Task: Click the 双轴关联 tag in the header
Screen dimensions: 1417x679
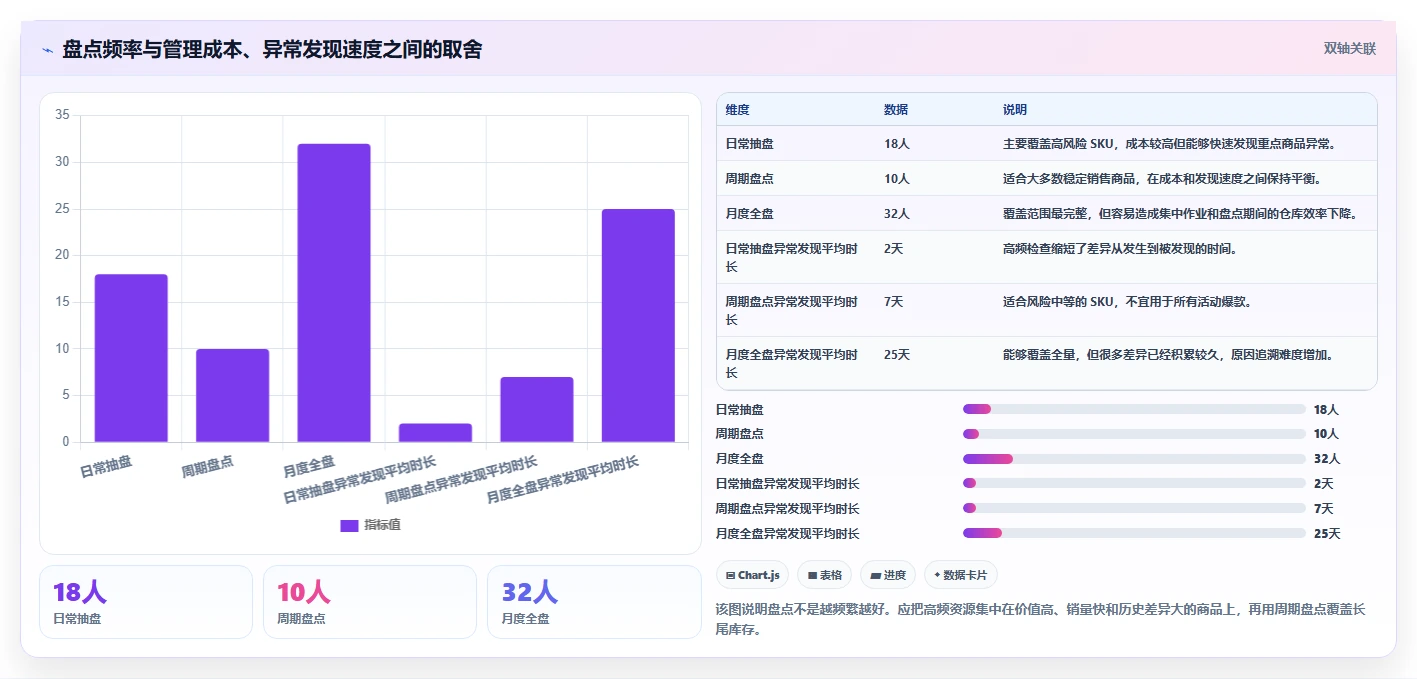Action: pos(1350,49)
